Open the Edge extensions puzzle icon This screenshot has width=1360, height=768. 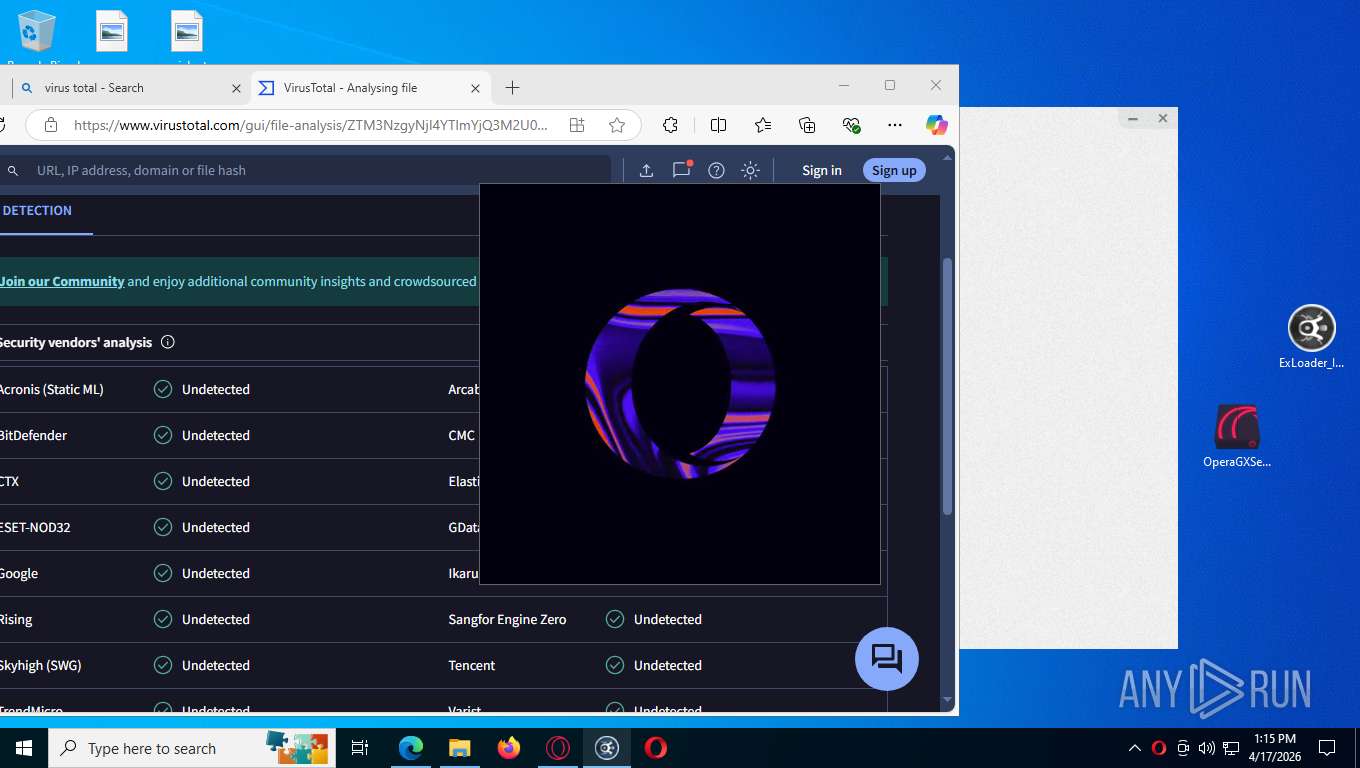click(670, 125)
